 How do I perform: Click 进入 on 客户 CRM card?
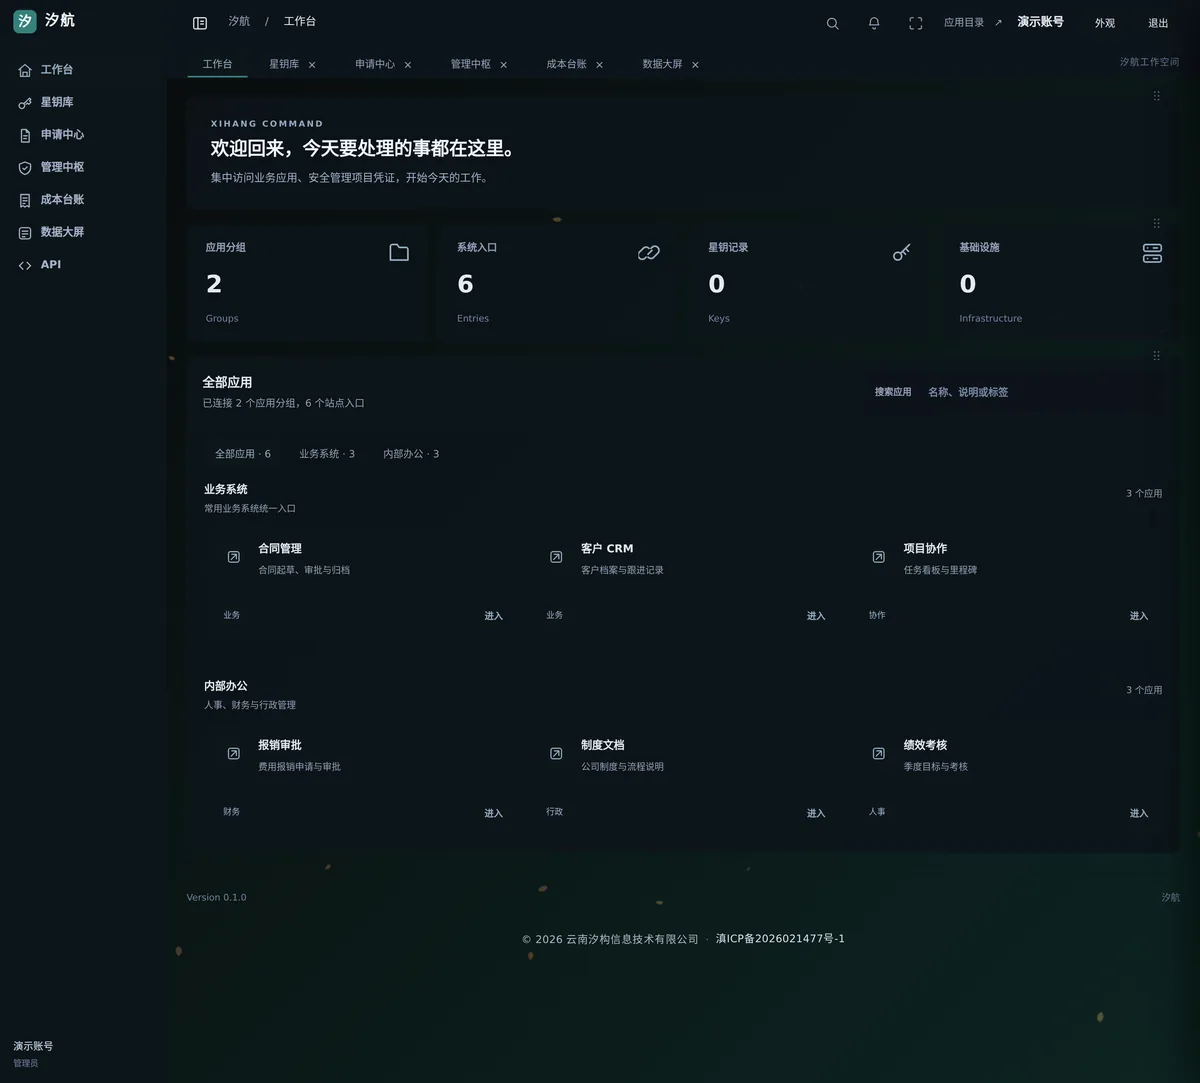(x=816, y=616)
